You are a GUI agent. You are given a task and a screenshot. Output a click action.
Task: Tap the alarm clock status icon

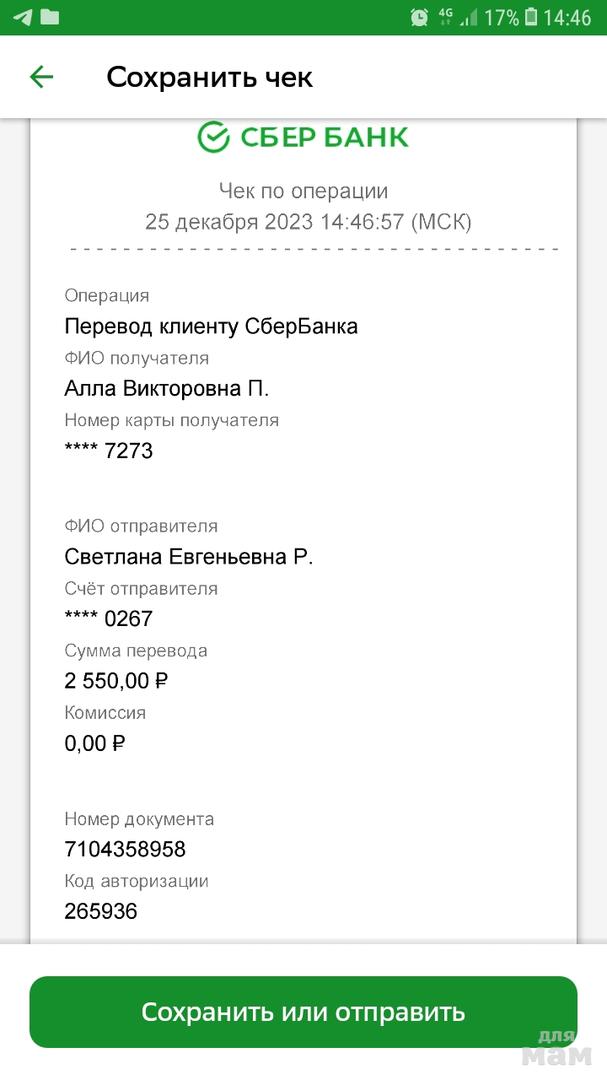(419, 17)
